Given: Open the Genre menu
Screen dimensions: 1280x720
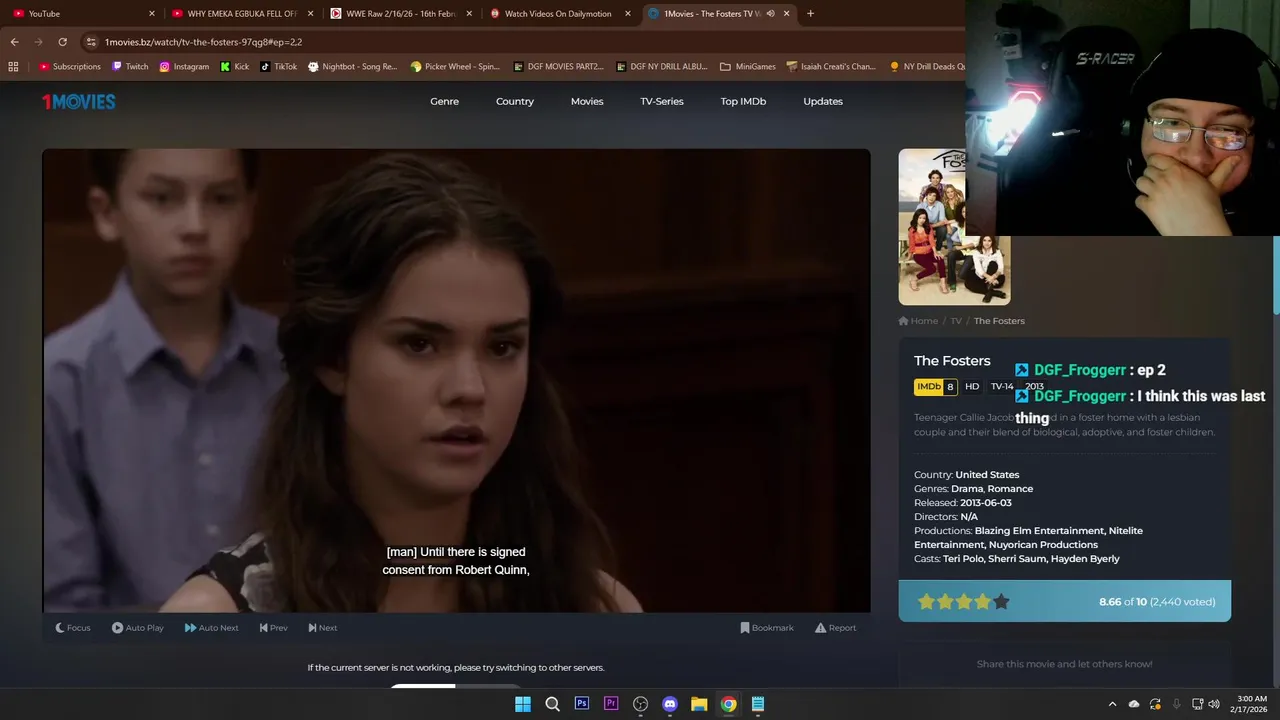Looking at the screenshot, I should (x=444, y=101).
